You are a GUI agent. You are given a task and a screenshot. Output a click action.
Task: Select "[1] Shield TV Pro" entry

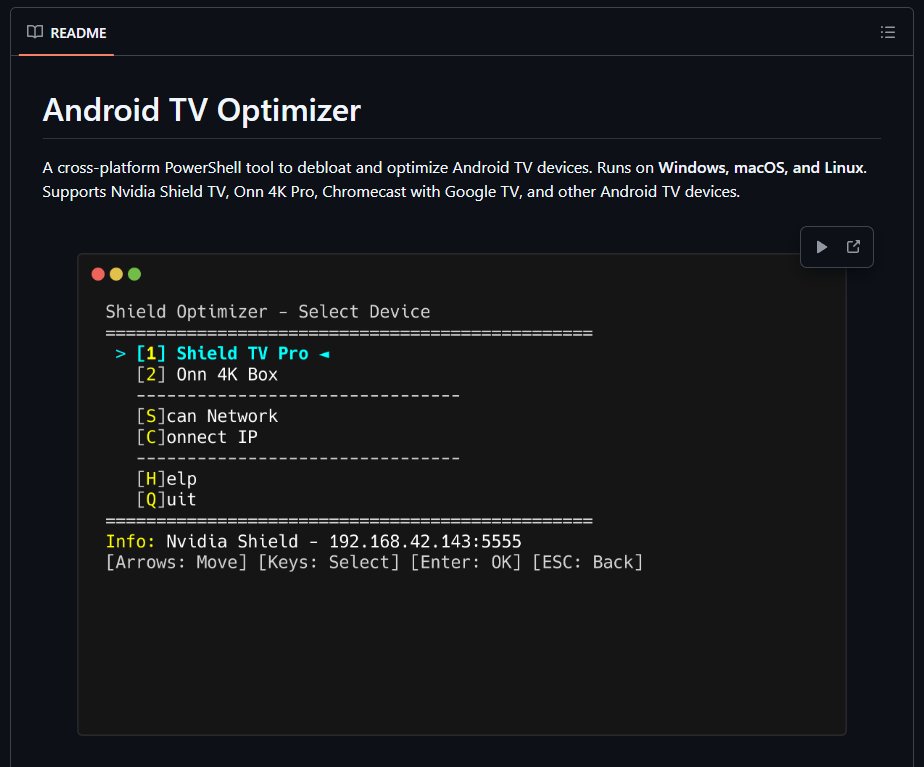coord(222,353)
